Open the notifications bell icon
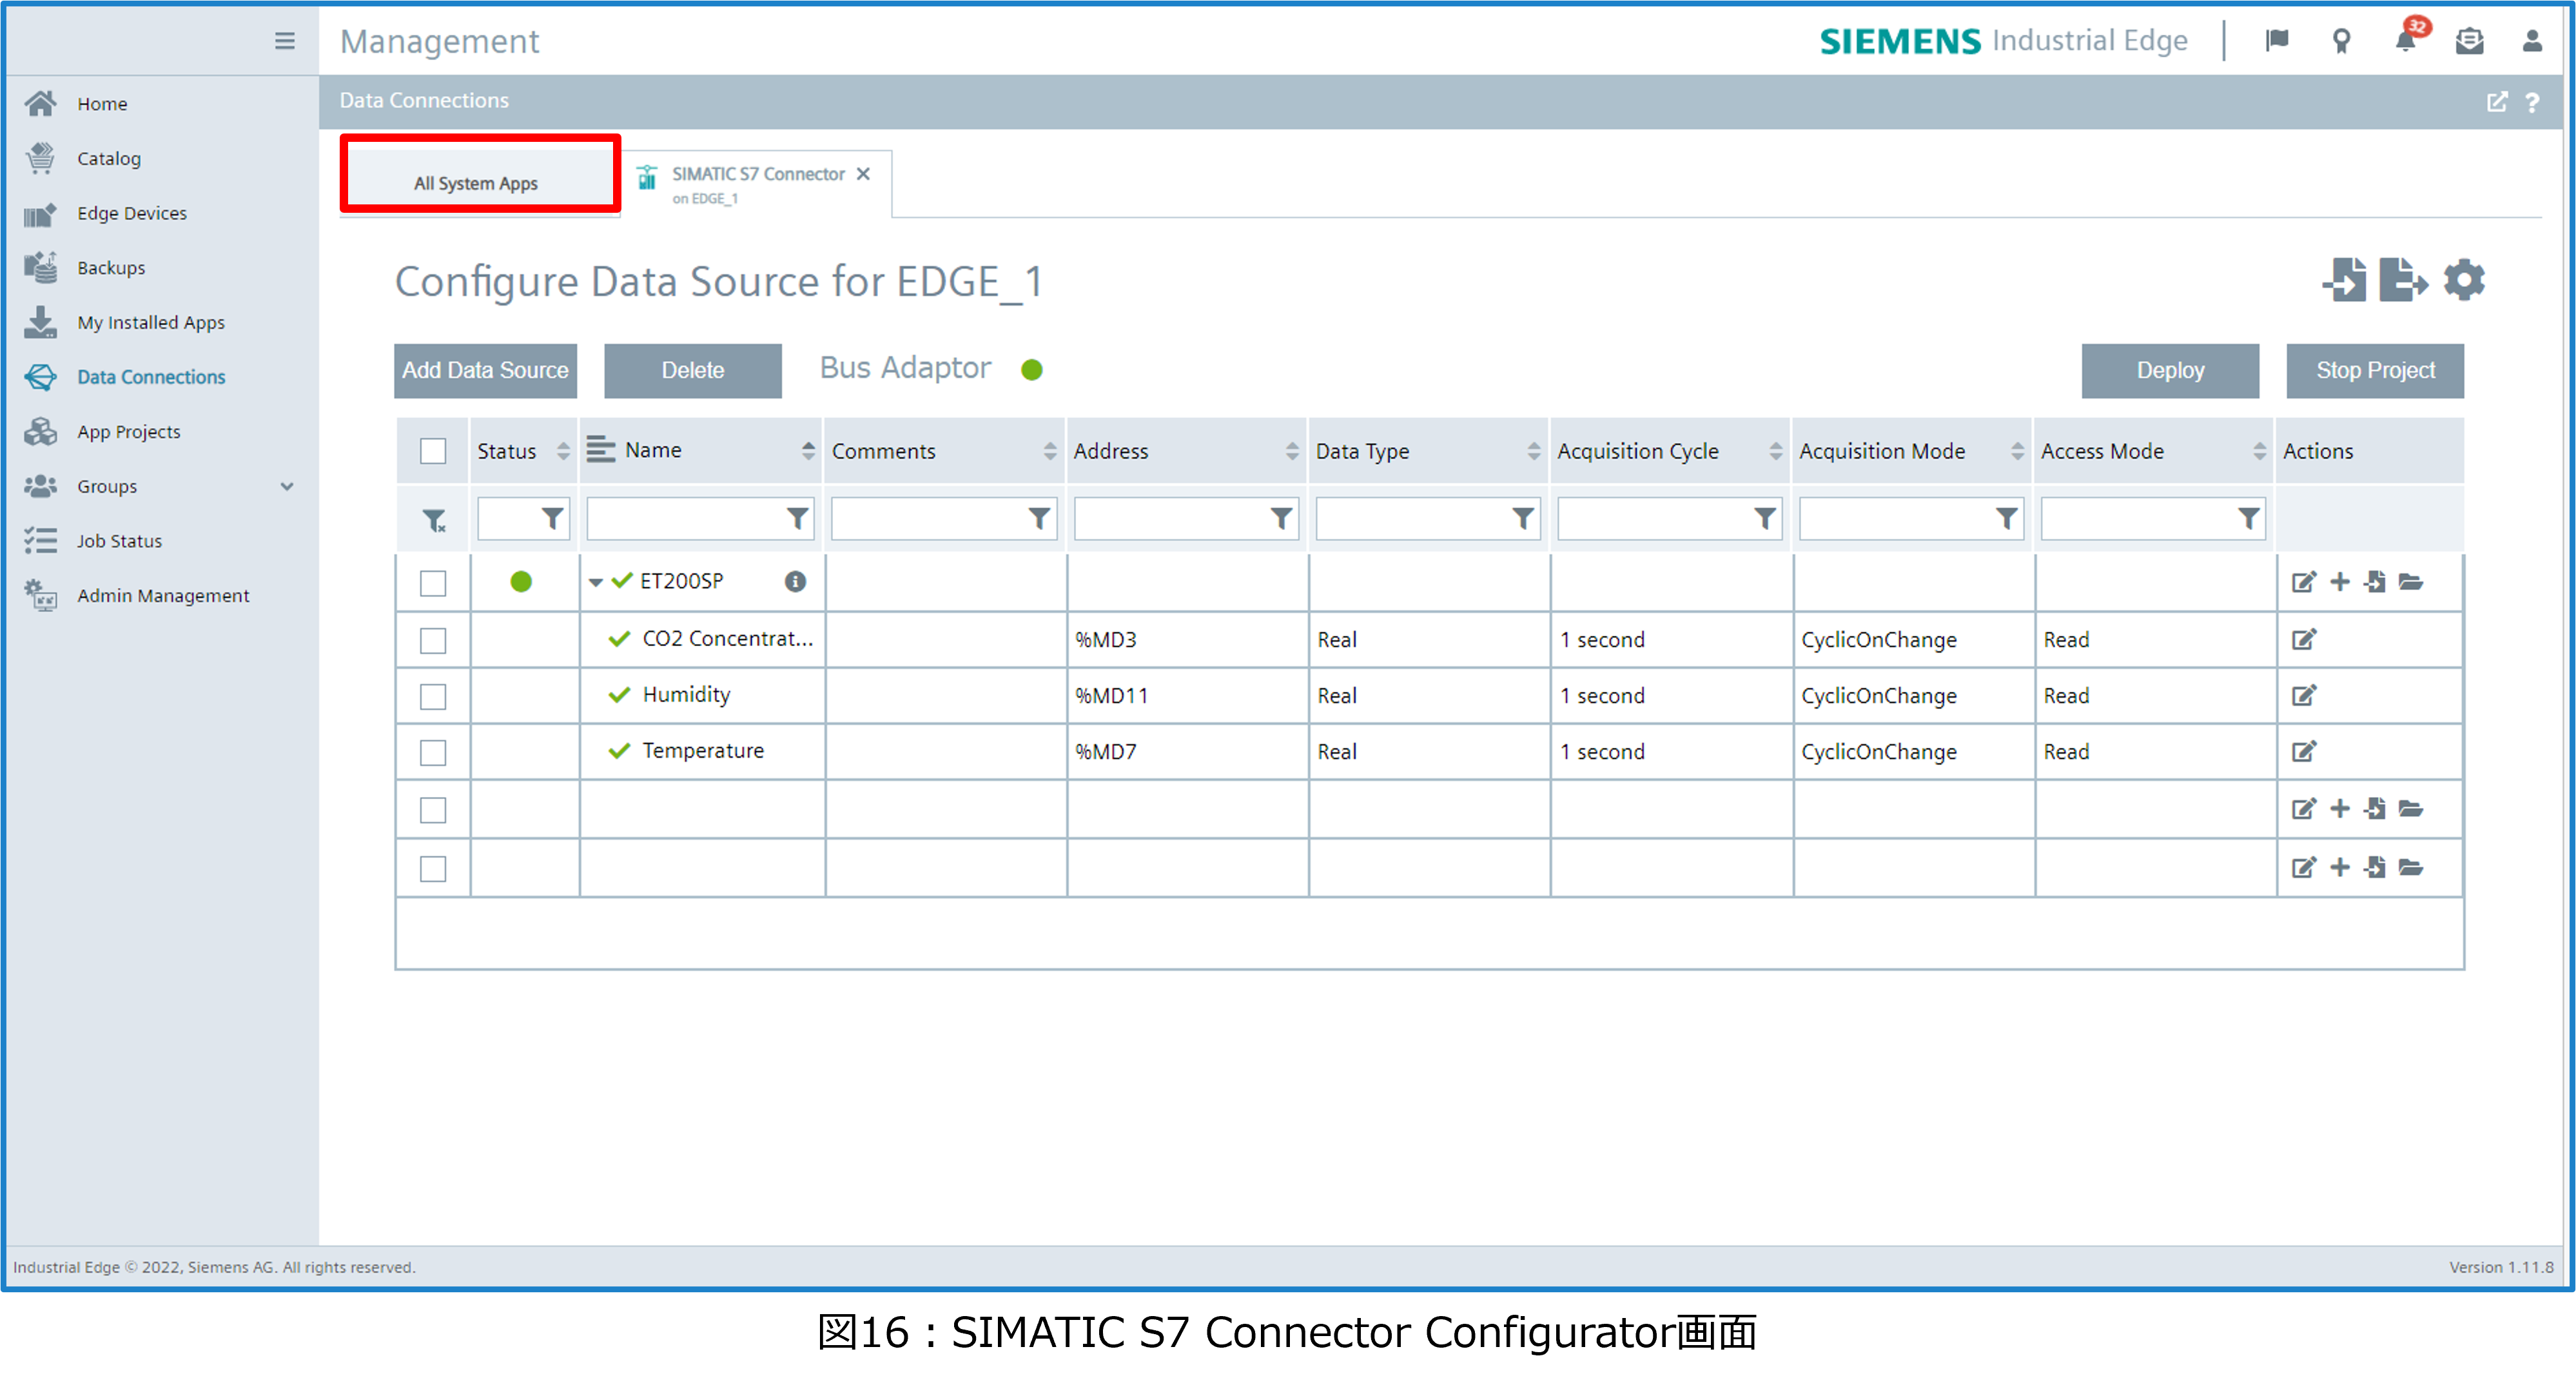Viewport: 2576px width, 1387px height. click(2405, 41)
